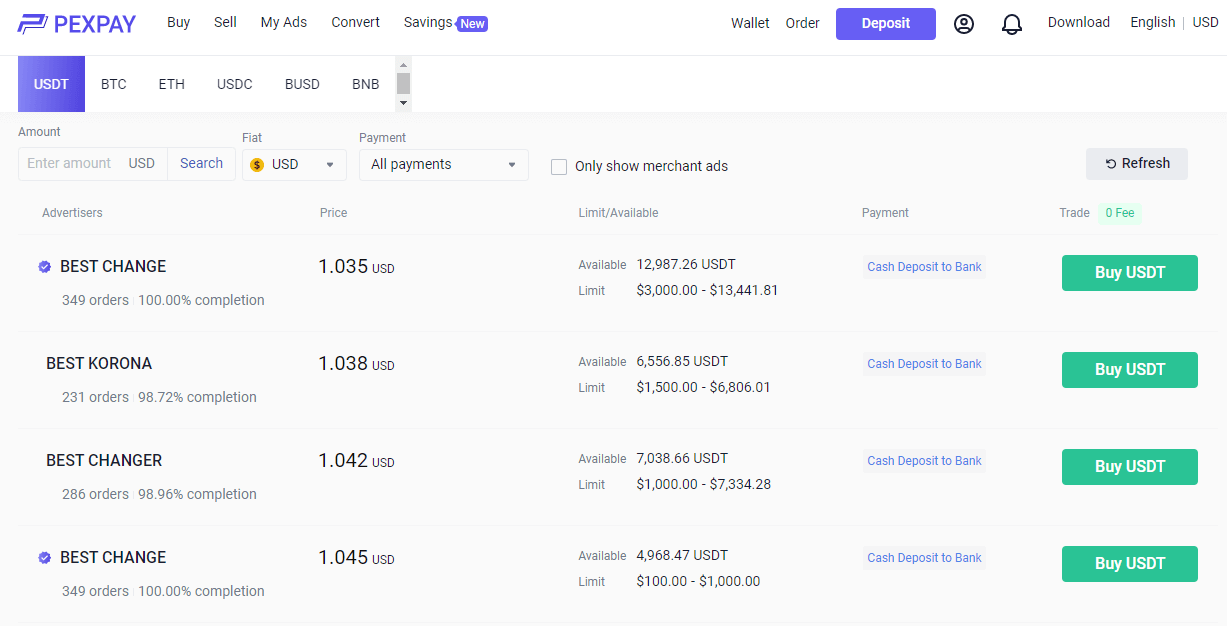The image size is (1227, 626).
Task: Open the BEST KORONA advertiser profile
Action: pyautogui.click(x=99, y=364)
